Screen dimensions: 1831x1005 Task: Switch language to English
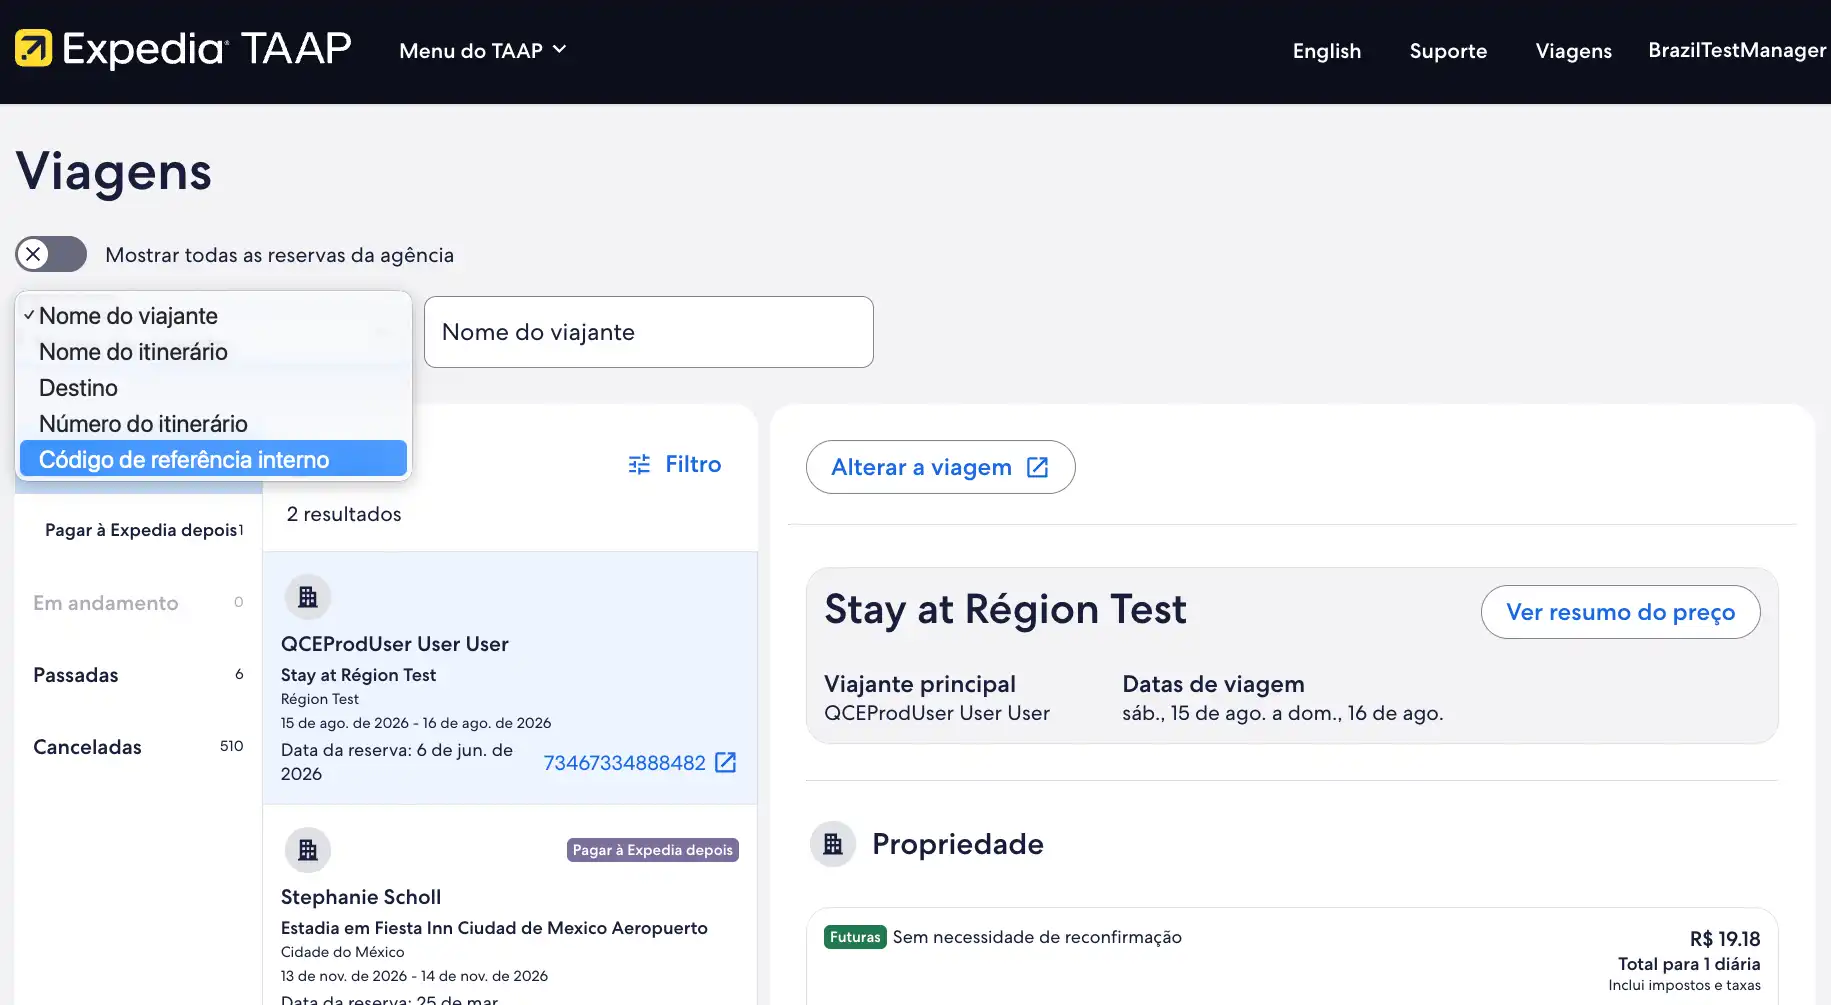pyautogui.click(x=1326, y=51)
